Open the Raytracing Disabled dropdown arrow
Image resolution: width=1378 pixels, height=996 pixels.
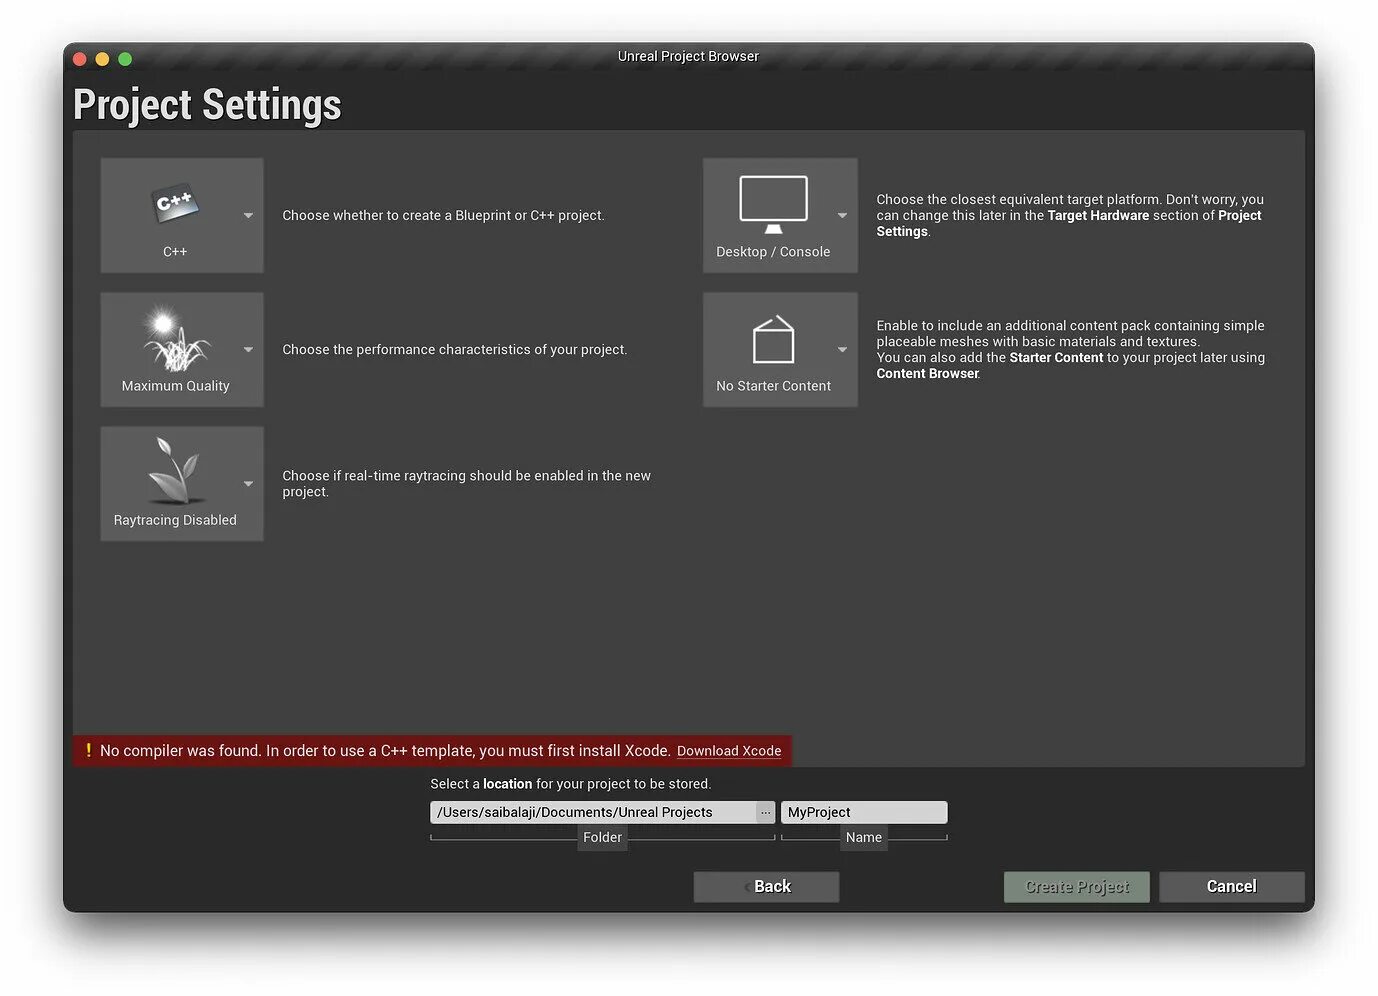tap(248, 484)
